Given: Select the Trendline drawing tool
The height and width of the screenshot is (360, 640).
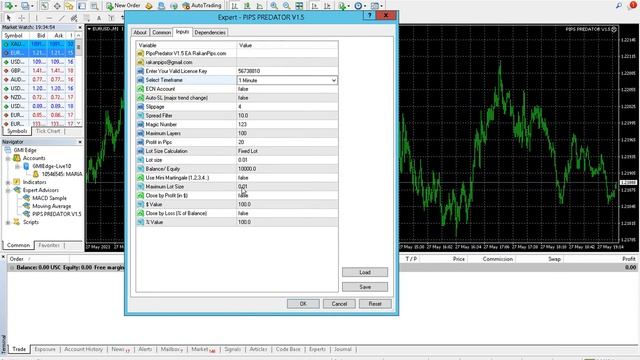Looking at the screenshot, I should tap(62, 18).
